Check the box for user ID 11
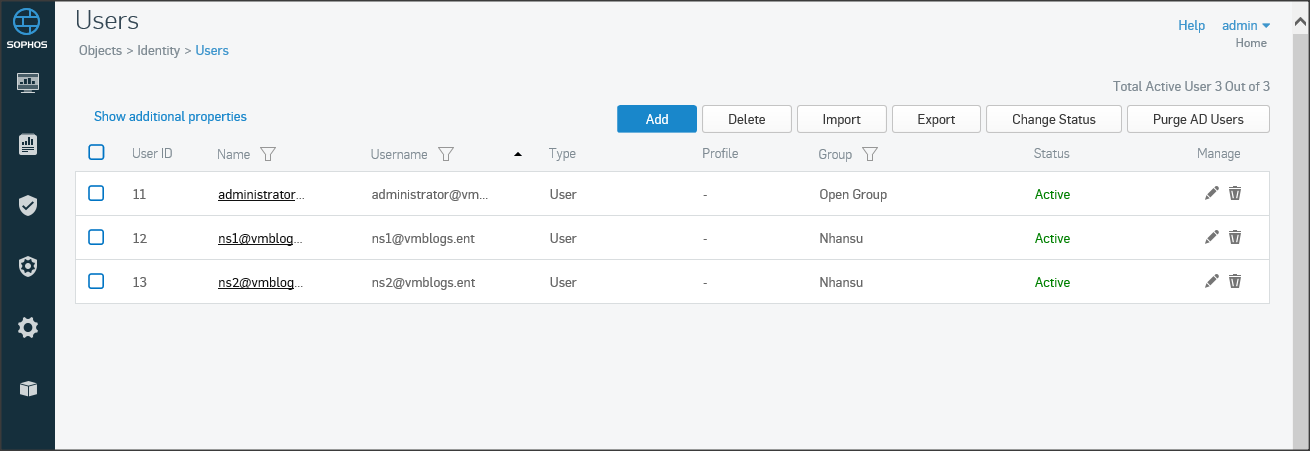 pos(96,194)
